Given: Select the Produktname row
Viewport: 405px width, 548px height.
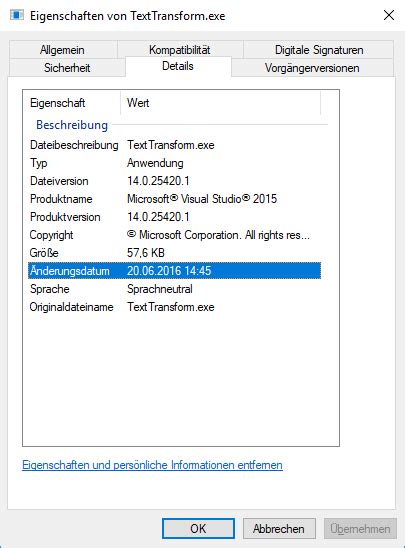Looking at the screenshot, I should (x=174, y=199).
